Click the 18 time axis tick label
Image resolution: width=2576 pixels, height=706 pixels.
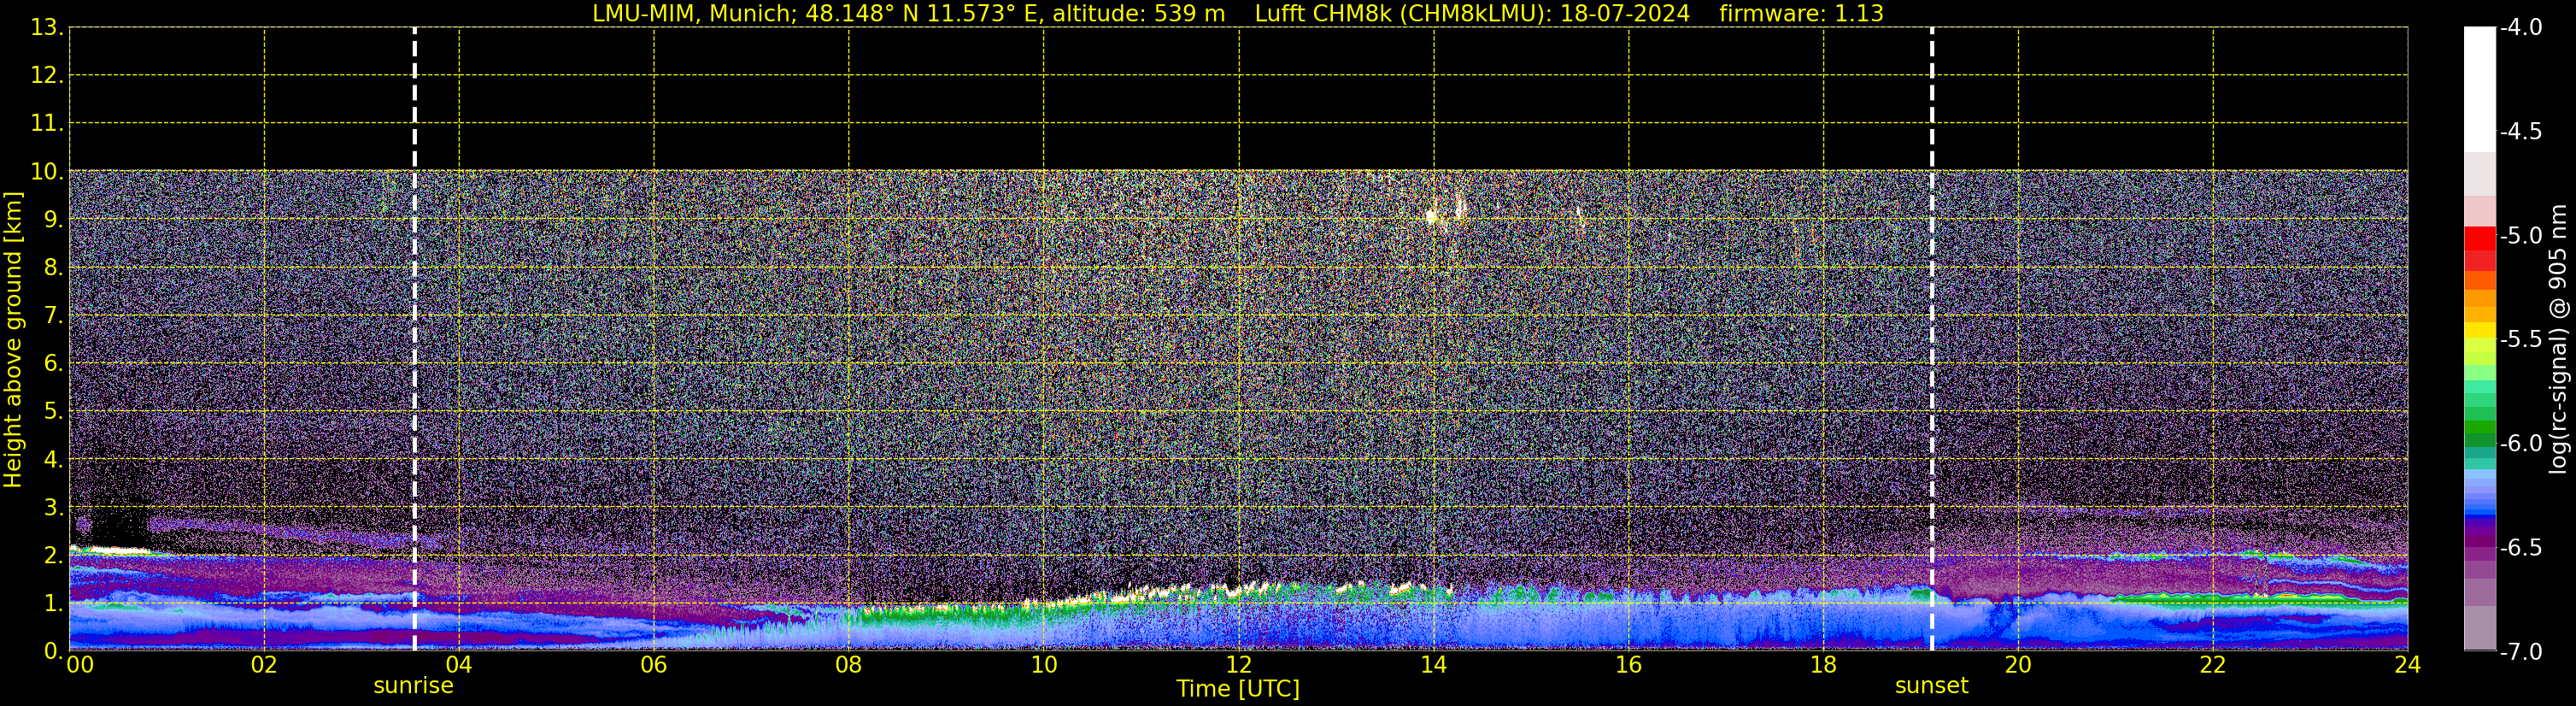1824,666
